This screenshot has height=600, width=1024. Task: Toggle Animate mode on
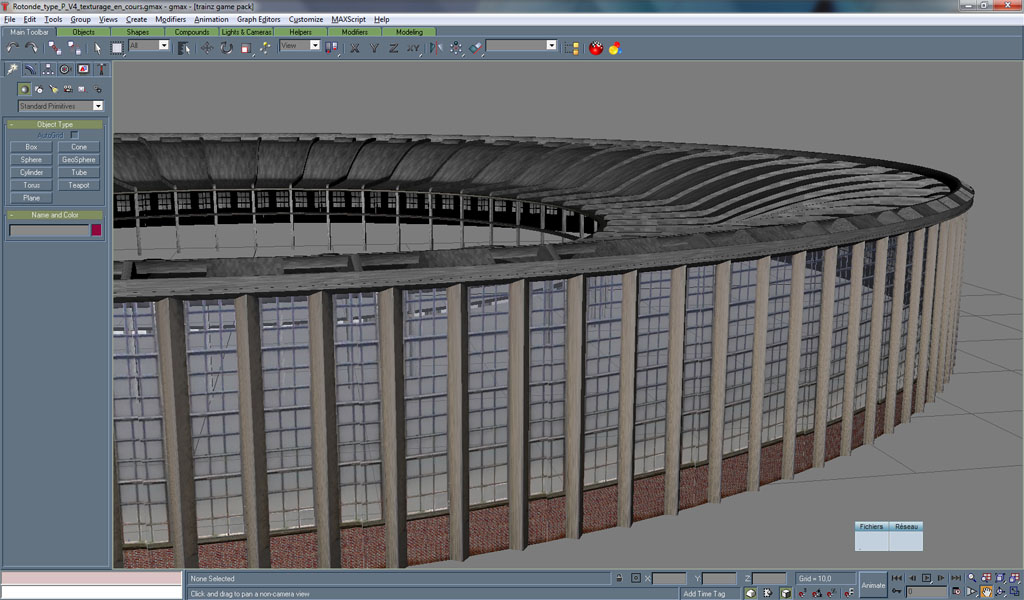click(873, 585)
